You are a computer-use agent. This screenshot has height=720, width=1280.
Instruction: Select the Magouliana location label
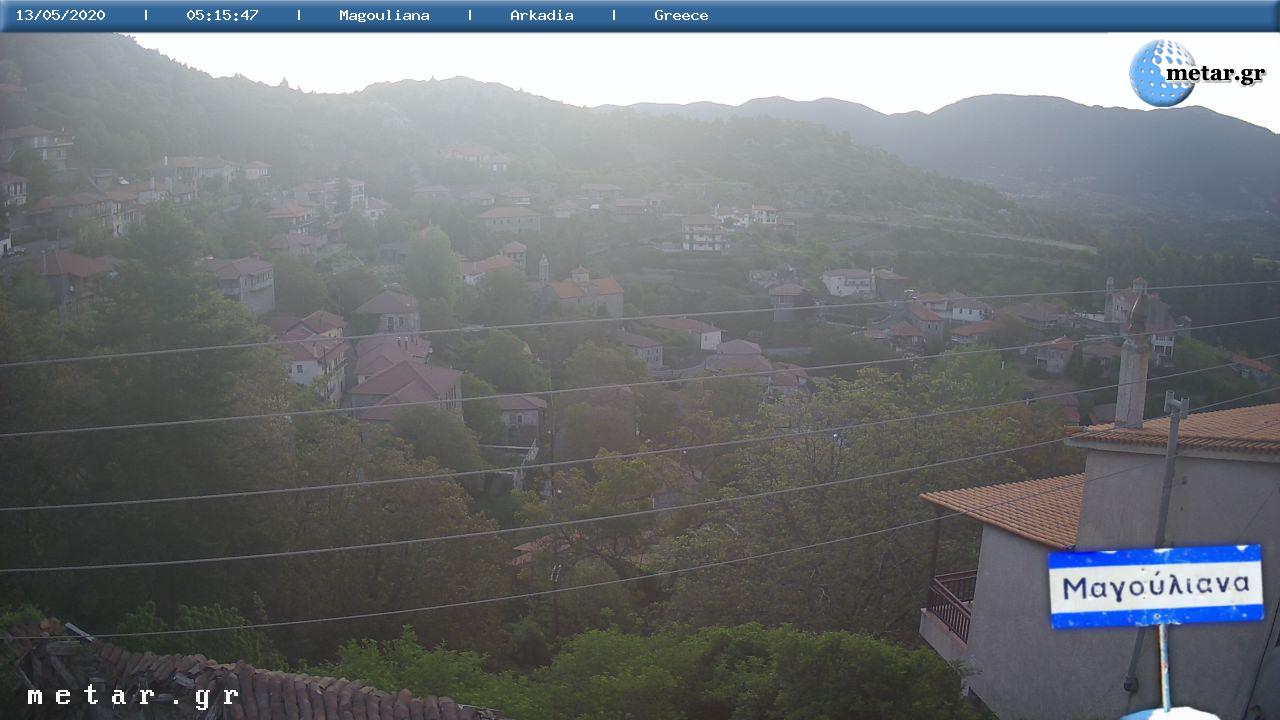tap(384, 15)
